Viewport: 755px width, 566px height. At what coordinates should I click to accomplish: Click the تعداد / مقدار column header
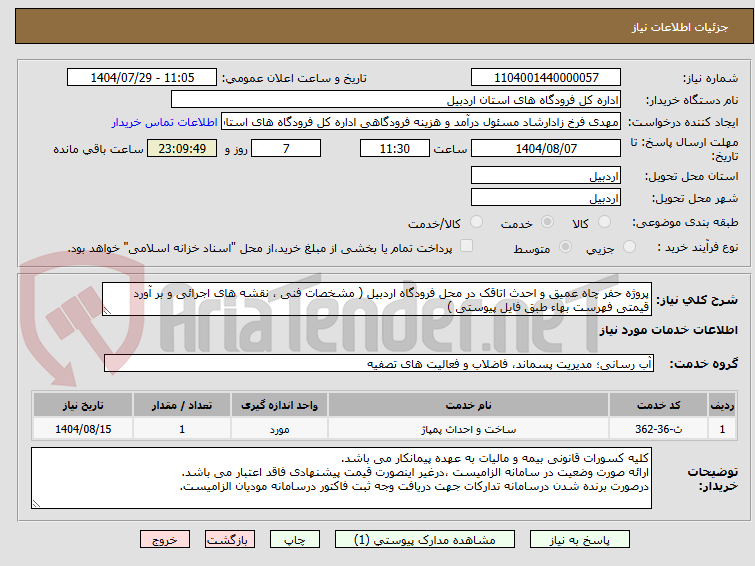coord(182,405)
